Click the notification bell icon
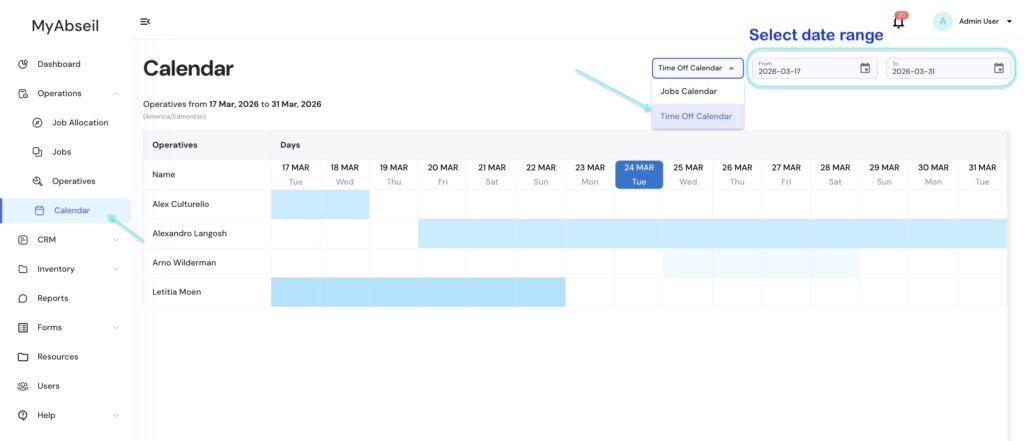The image size is (1024, 441). click(x=898, y=22)
